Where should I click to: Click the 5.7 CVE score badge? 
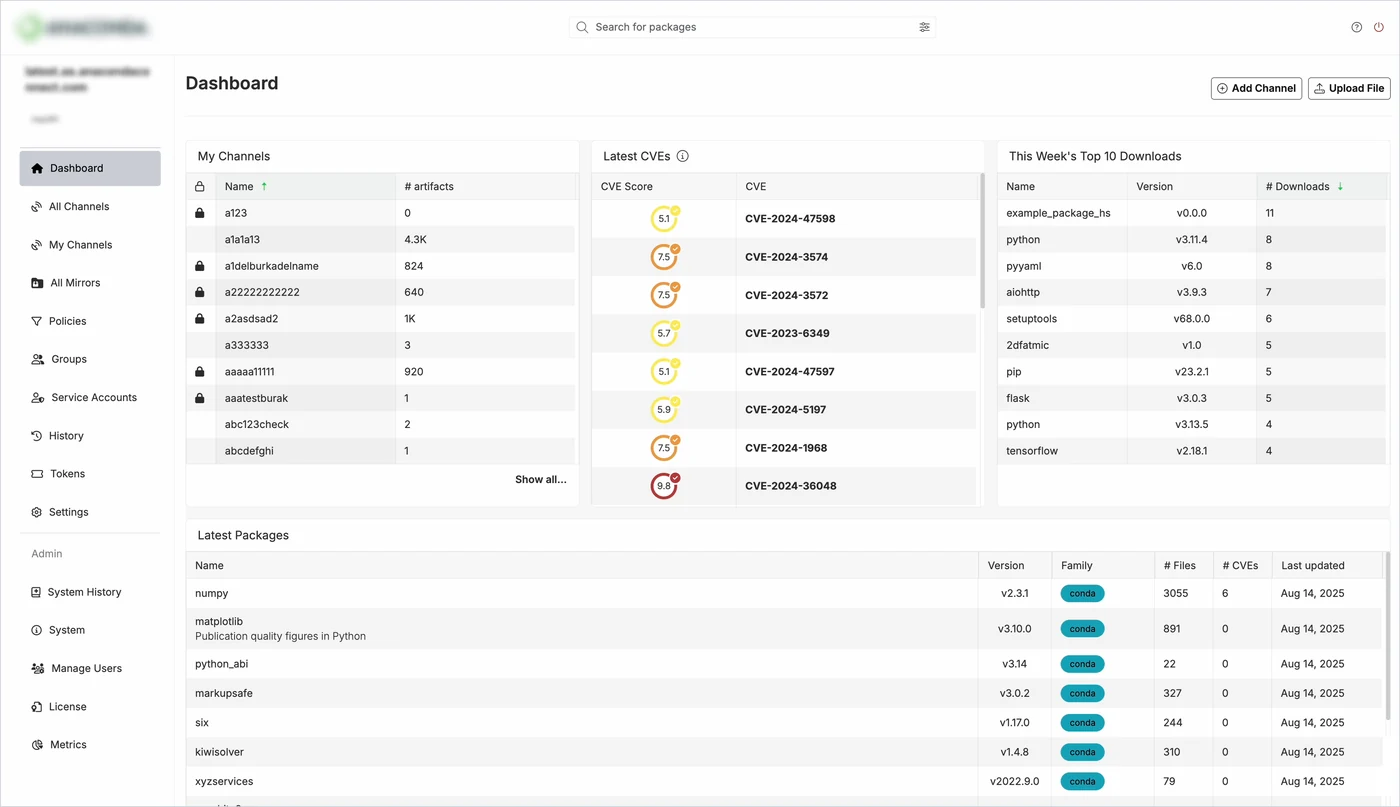tap(664, 333)
